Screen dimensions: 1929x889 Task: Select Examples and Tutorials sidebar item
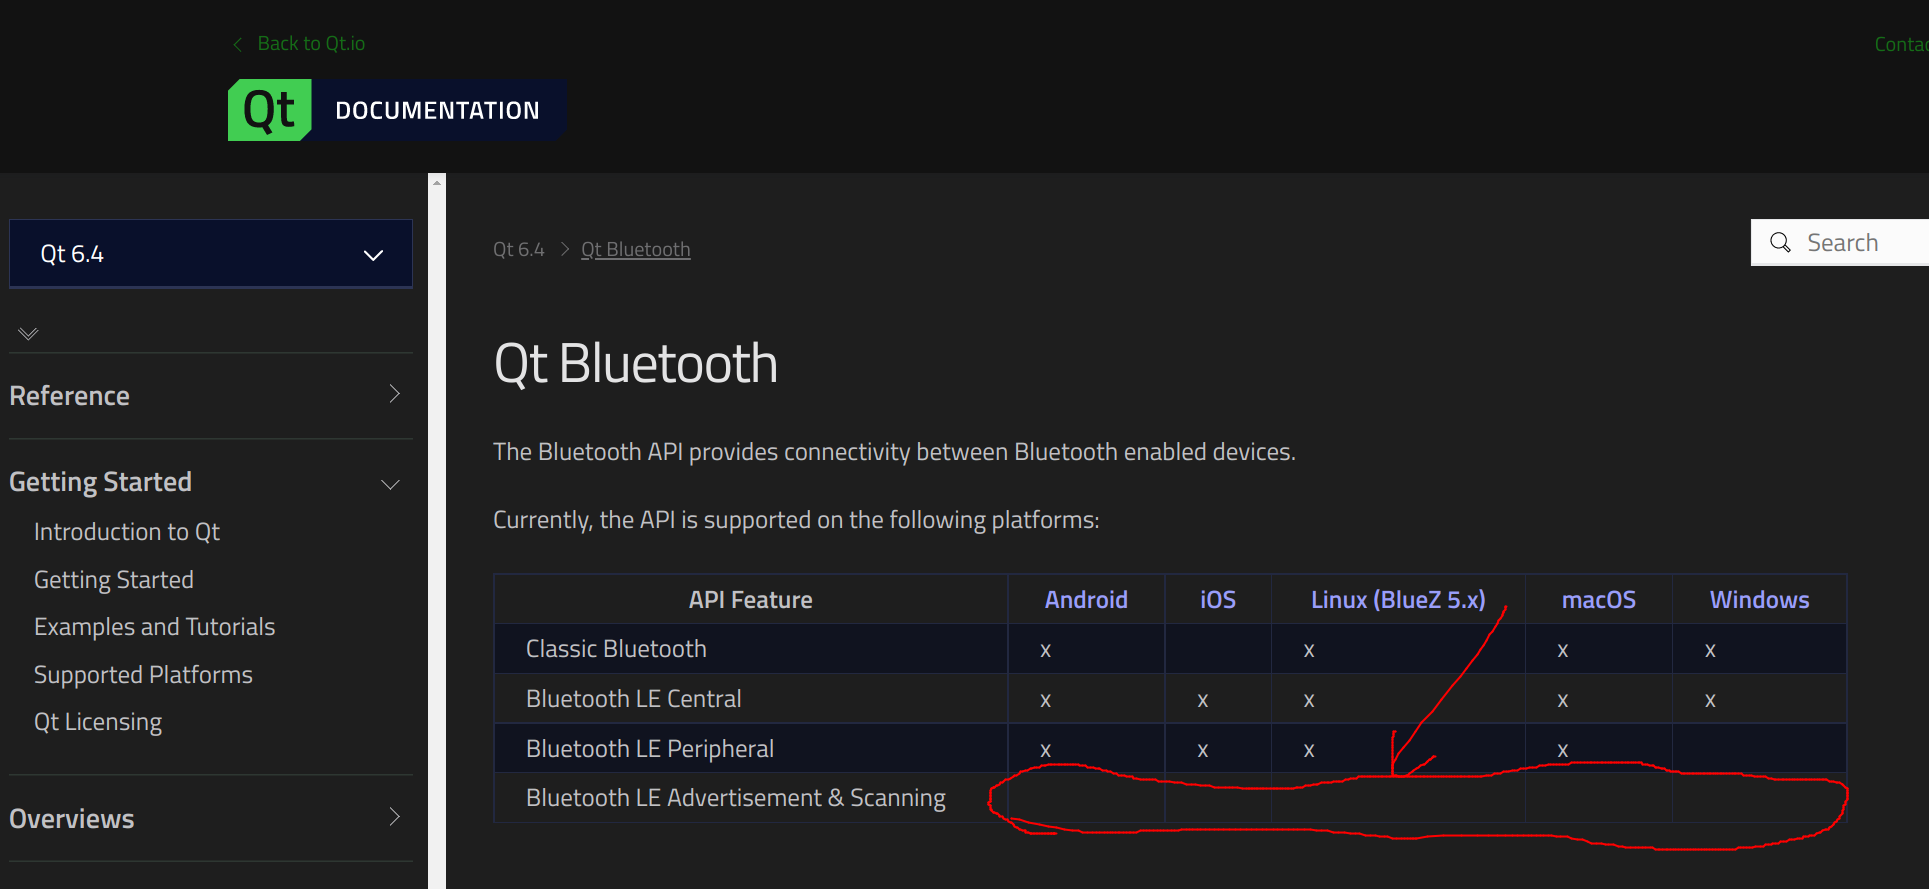click(x=154, y=627)
